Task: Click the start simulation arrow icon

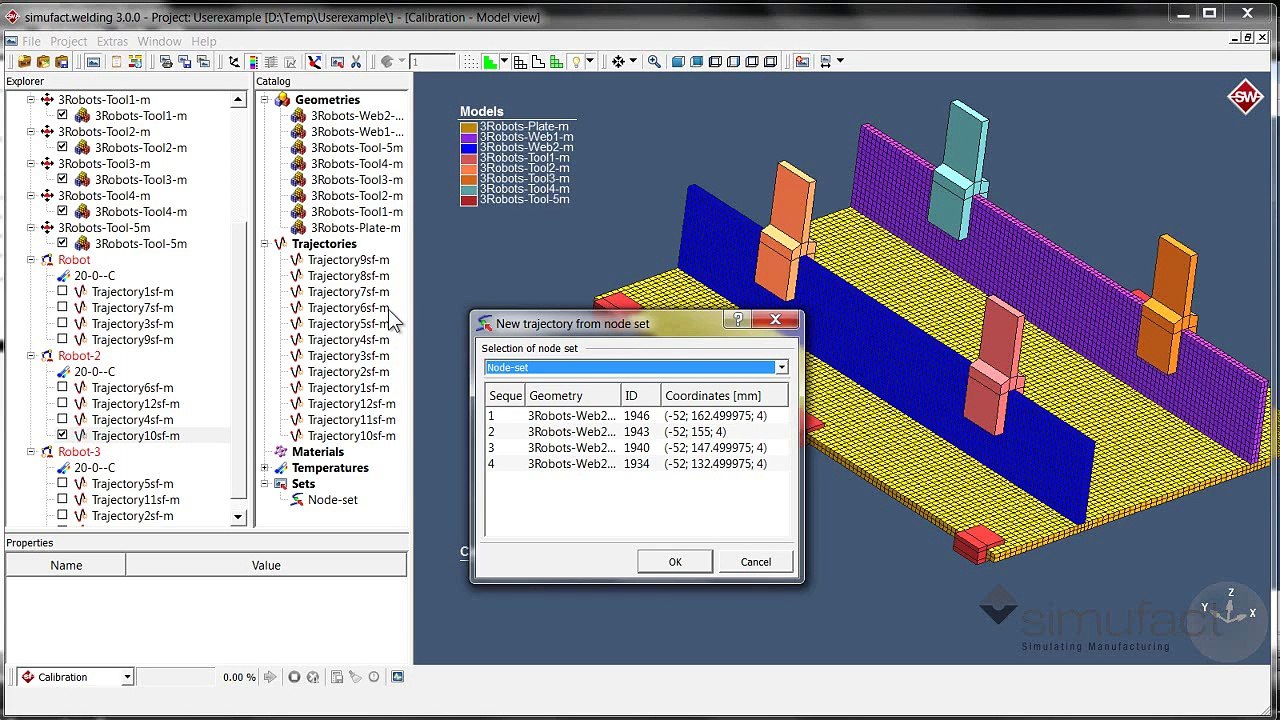Action: click(x=270, y=677)
